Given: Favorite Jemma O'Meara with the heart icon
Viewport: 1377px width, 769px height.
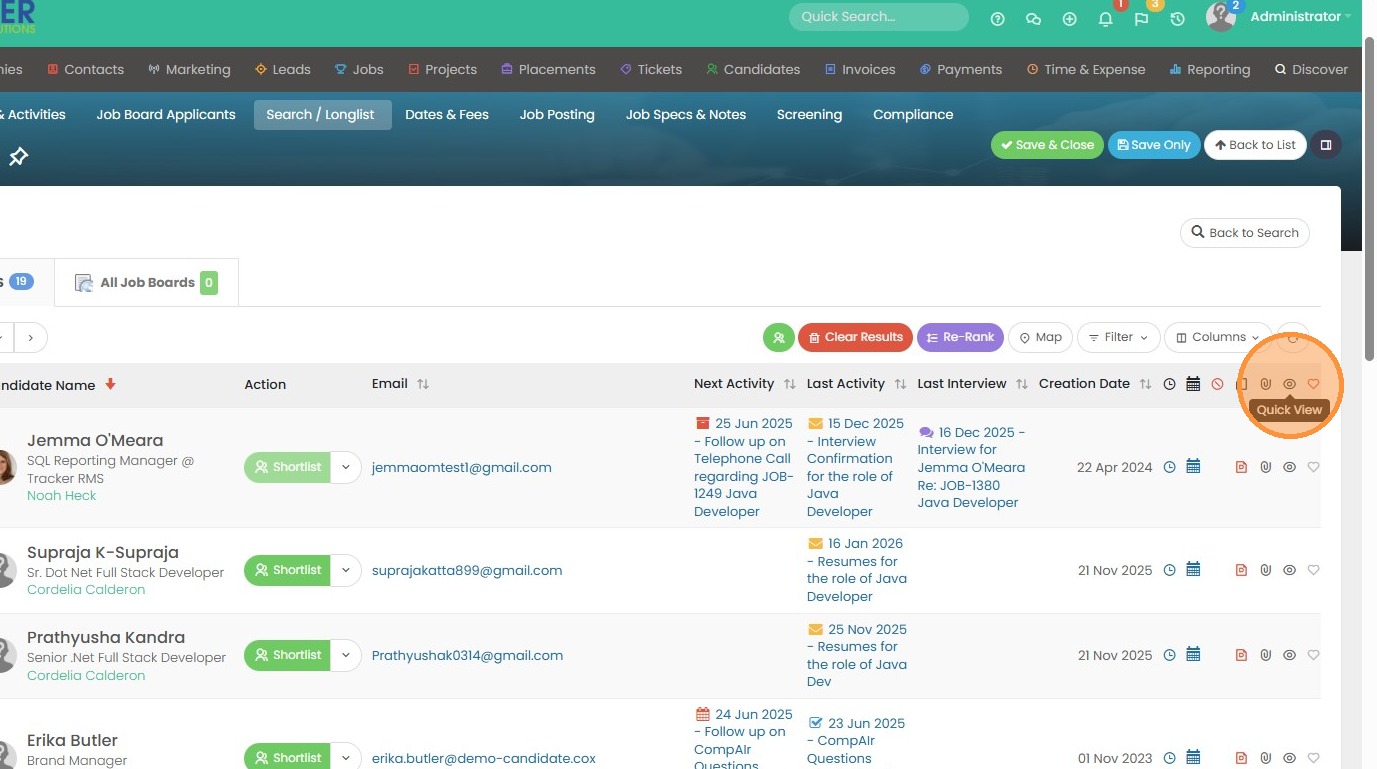Looking at the screenshot, I should click(1313, 467).
